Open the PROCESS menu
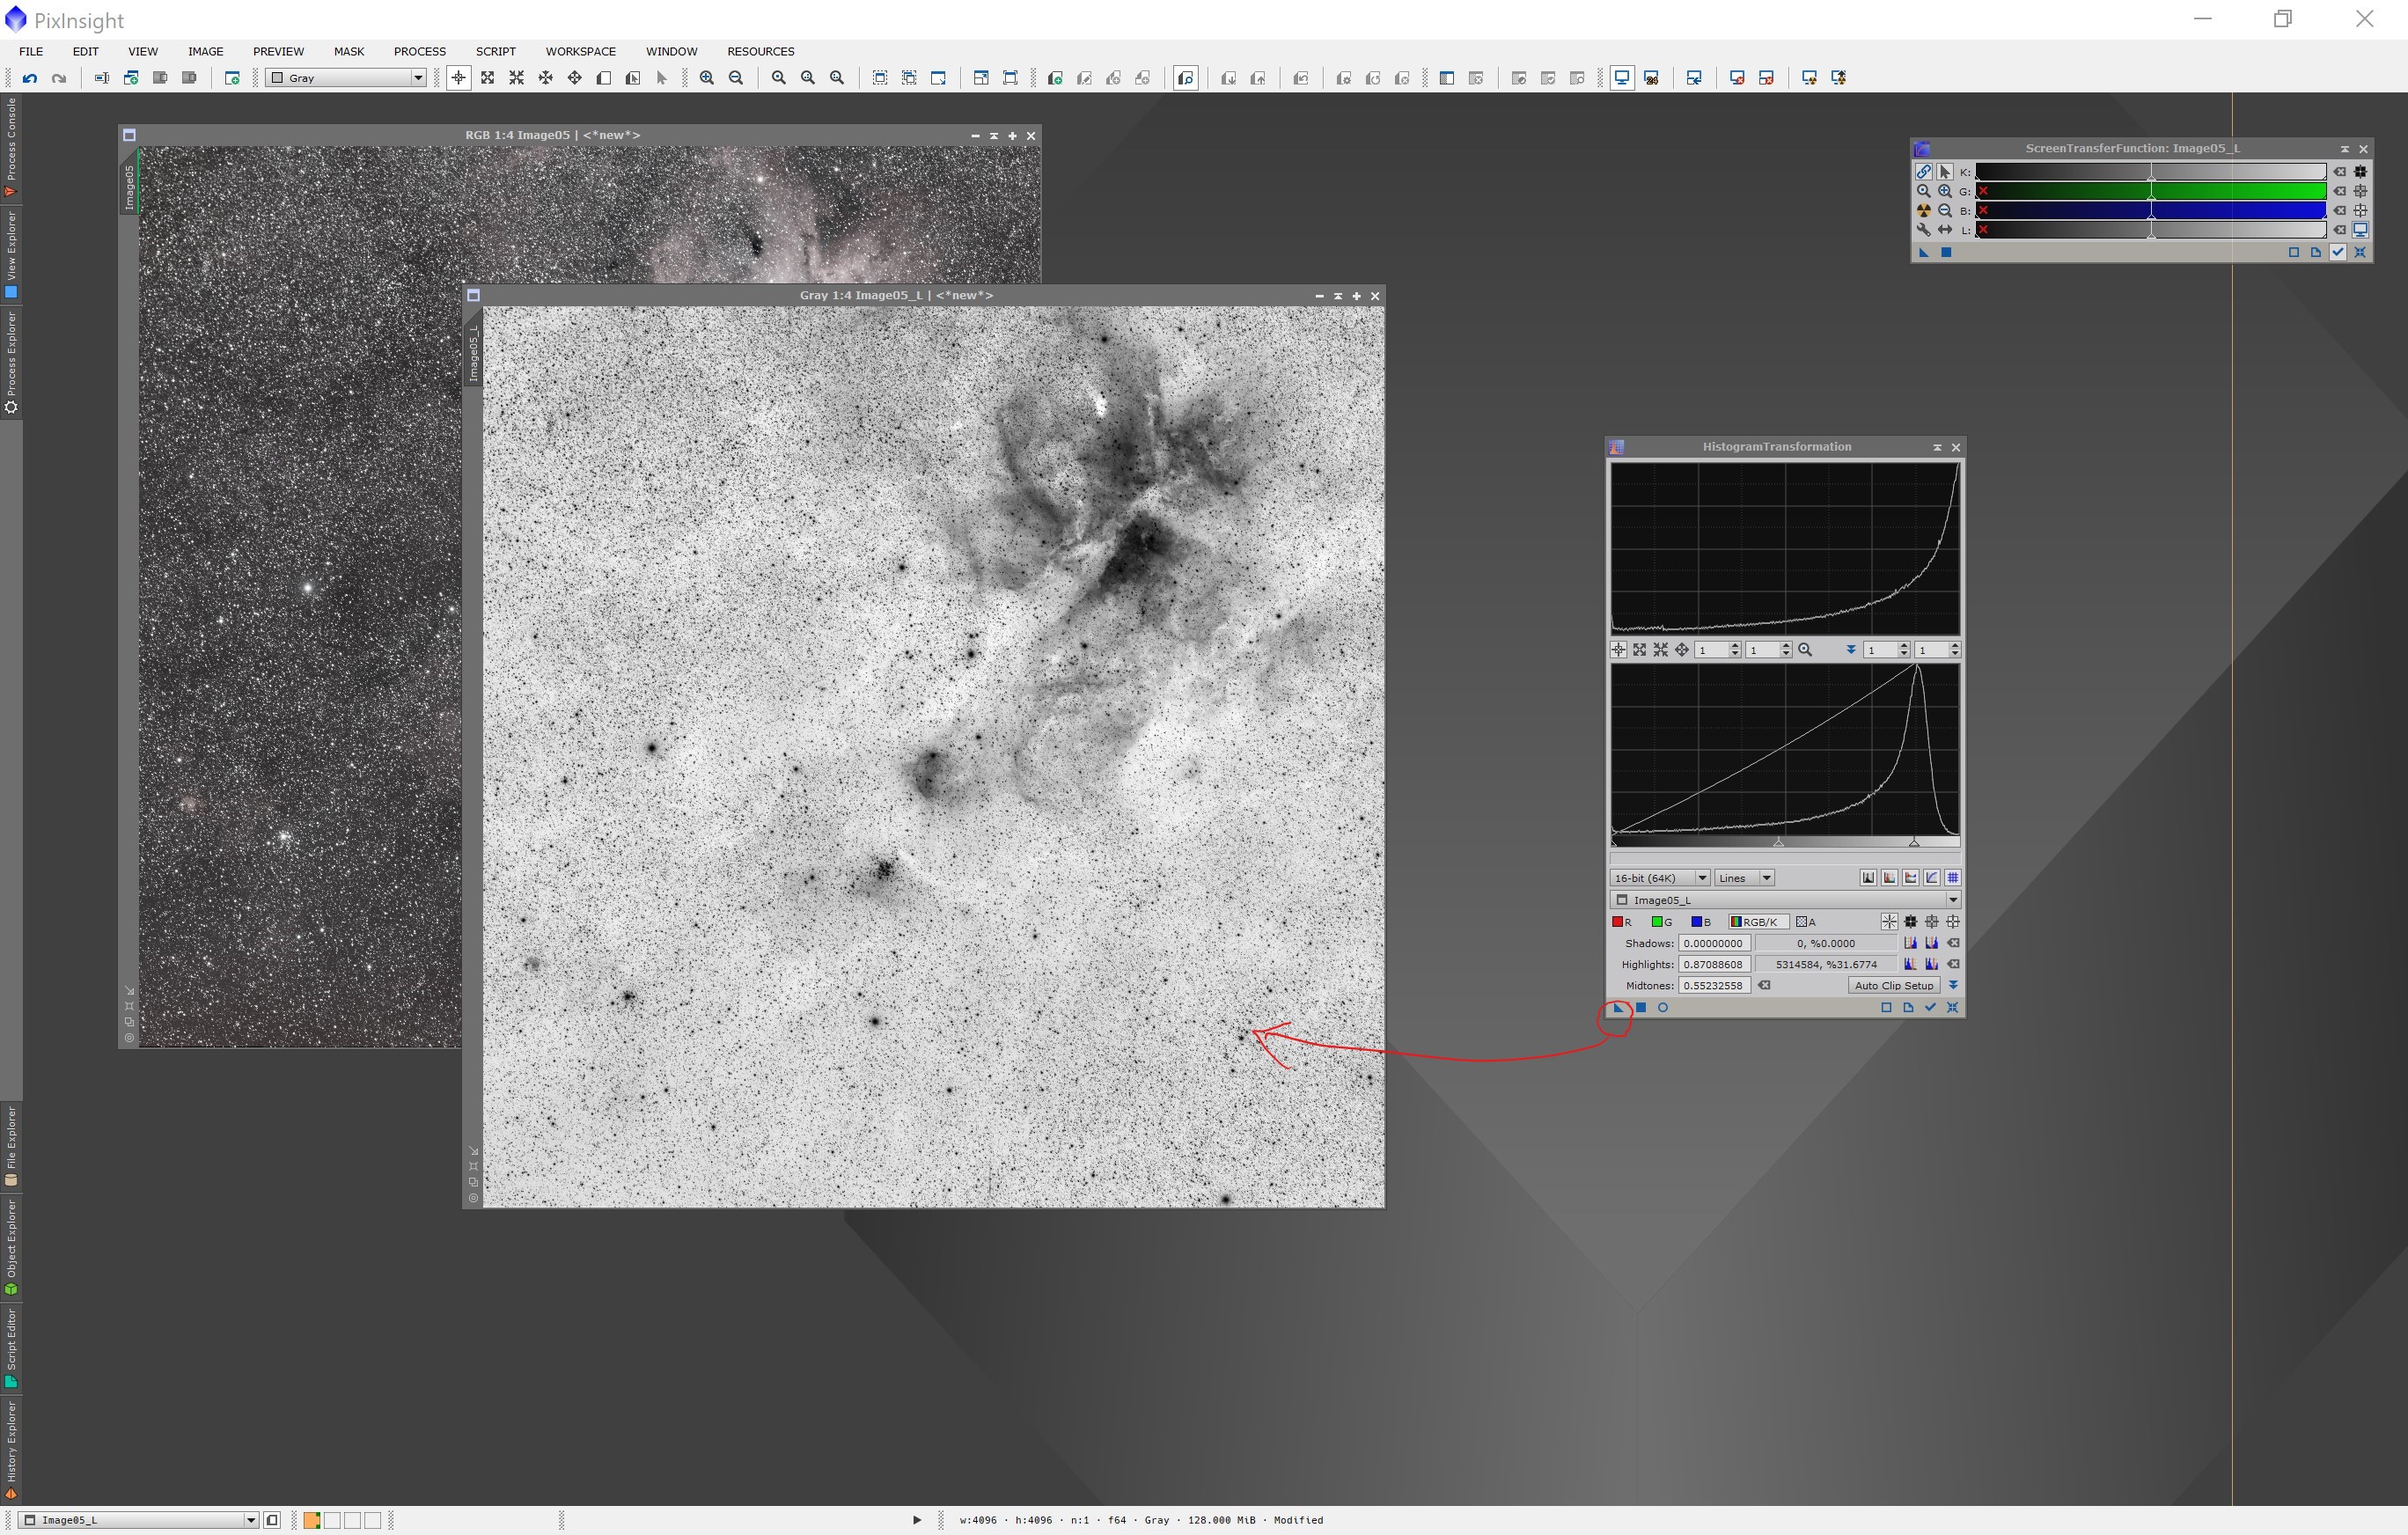This screenshot has height=1535, width=2408. 420,51
